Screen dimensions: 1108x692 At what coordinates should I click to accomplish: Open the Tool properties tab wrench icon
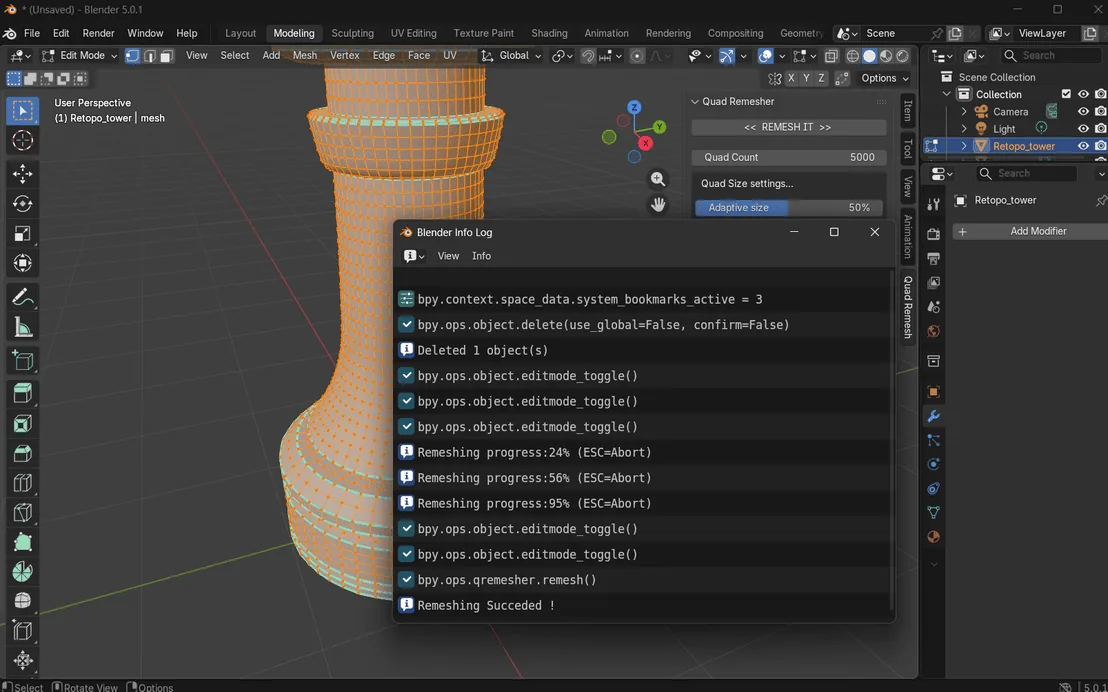933,204
